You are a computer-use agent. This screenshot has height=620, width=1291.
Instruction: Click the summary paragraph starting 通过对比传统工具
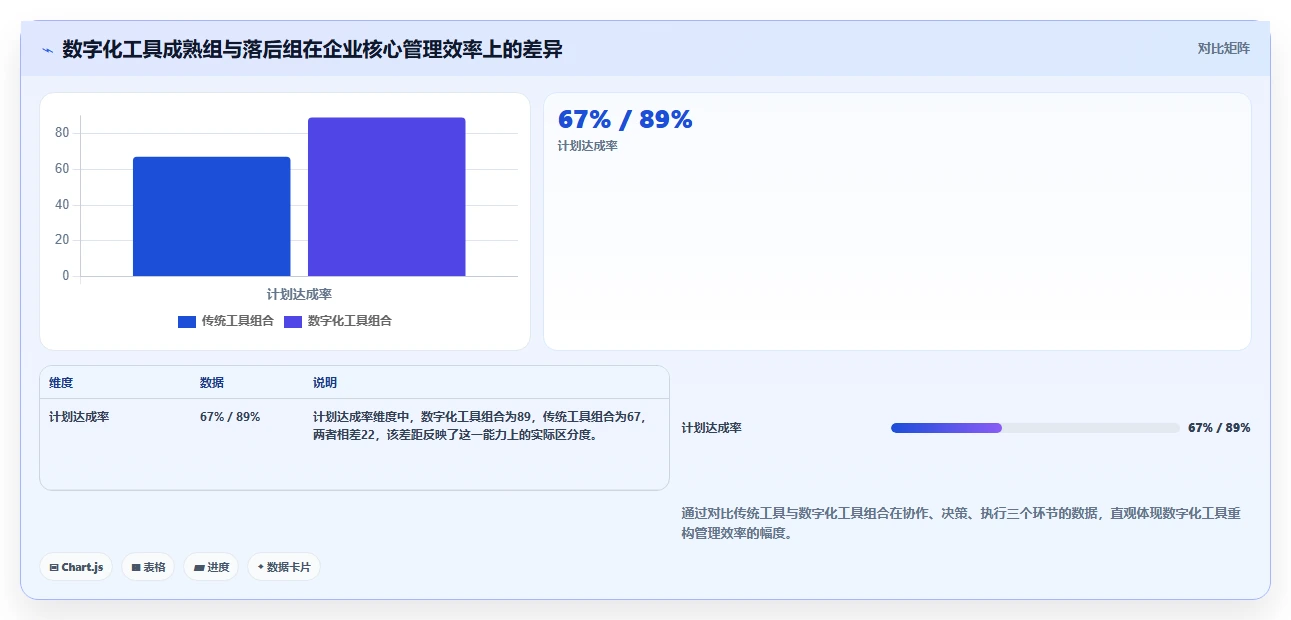coord(961,523)
